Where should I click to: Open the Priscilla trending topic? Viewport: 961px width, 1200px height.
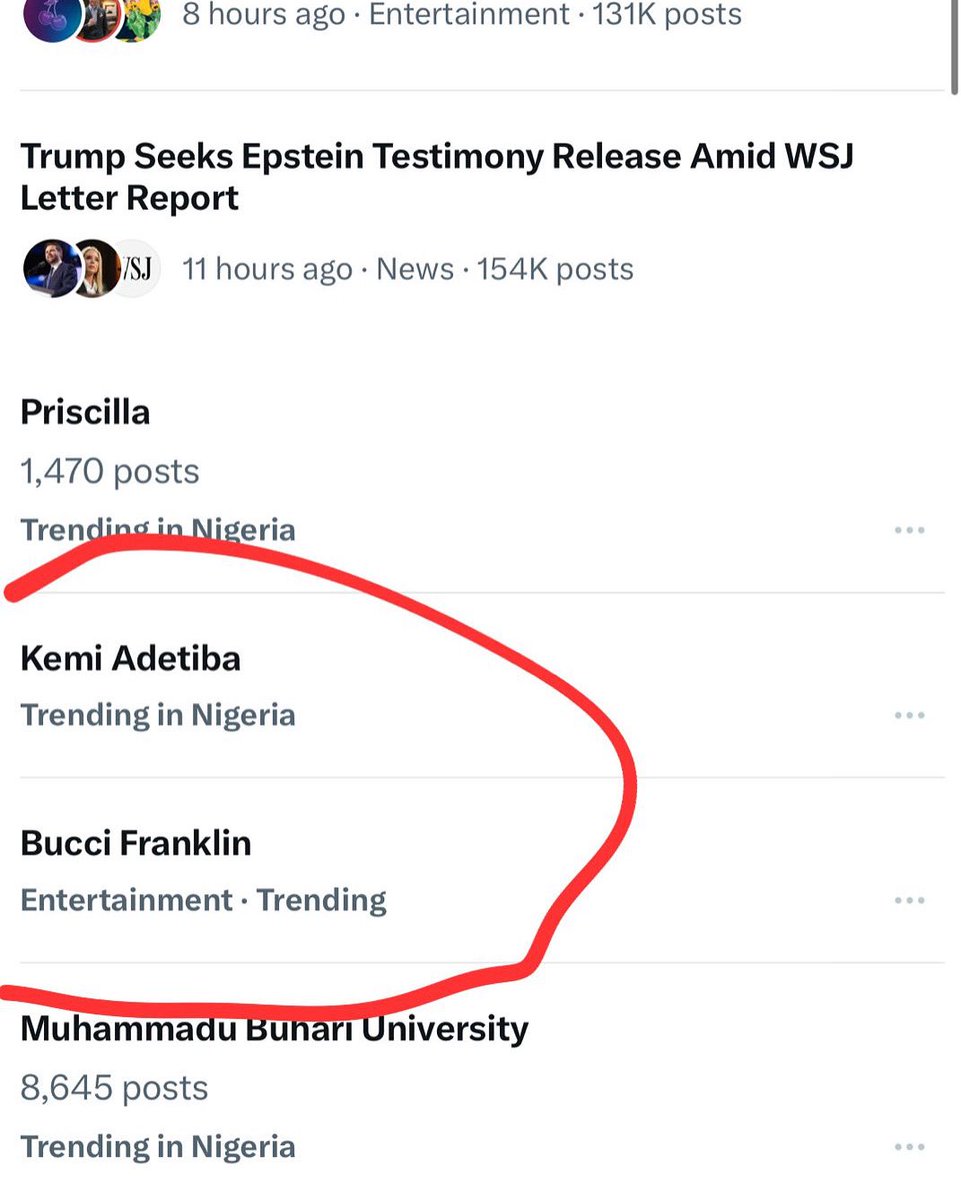tap(85, 412)
